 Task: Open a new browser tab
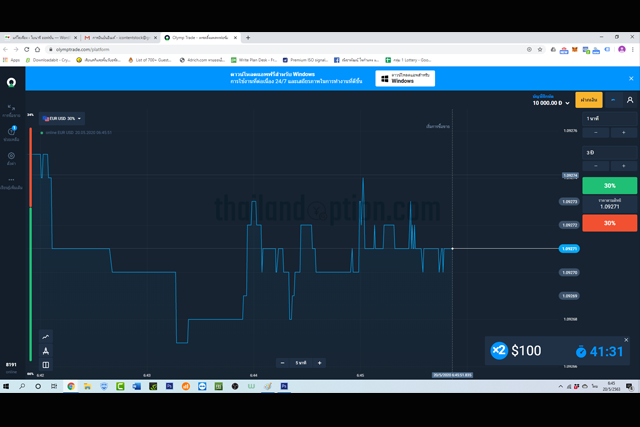248,38
